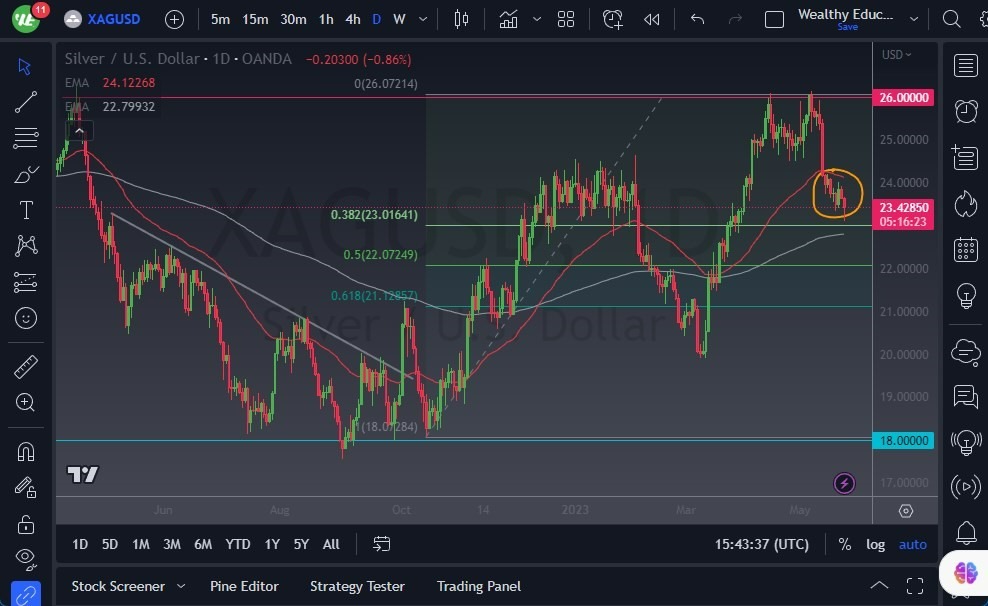Collapse the indicator legend chevron
The width and height of the screenshot is (988, 606).
(79, 129)
